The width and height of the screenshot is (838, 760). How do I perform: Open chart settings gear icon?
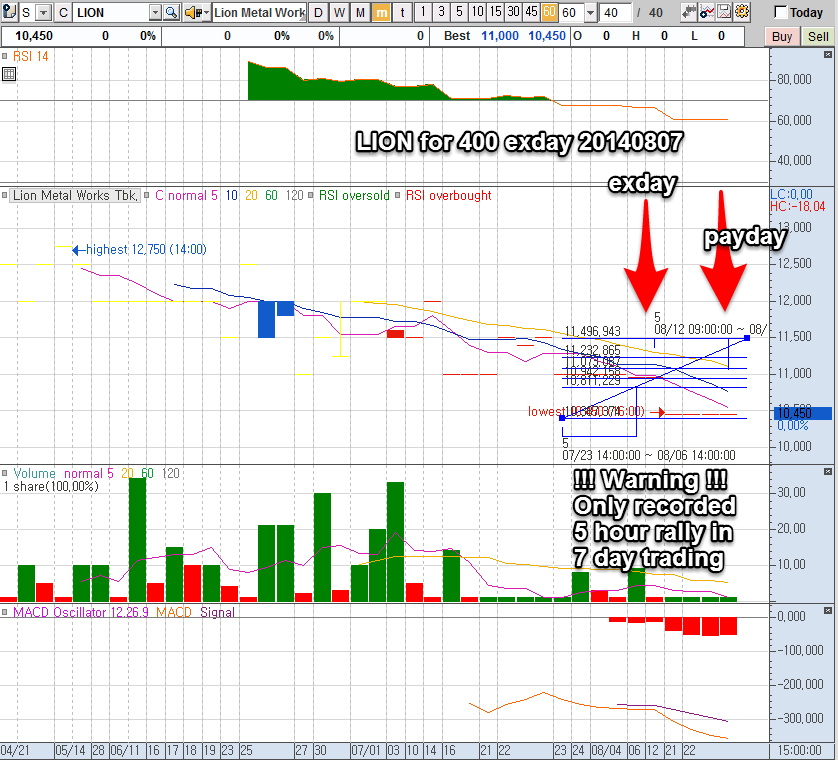pyautogui.click(x=742, y=12)
